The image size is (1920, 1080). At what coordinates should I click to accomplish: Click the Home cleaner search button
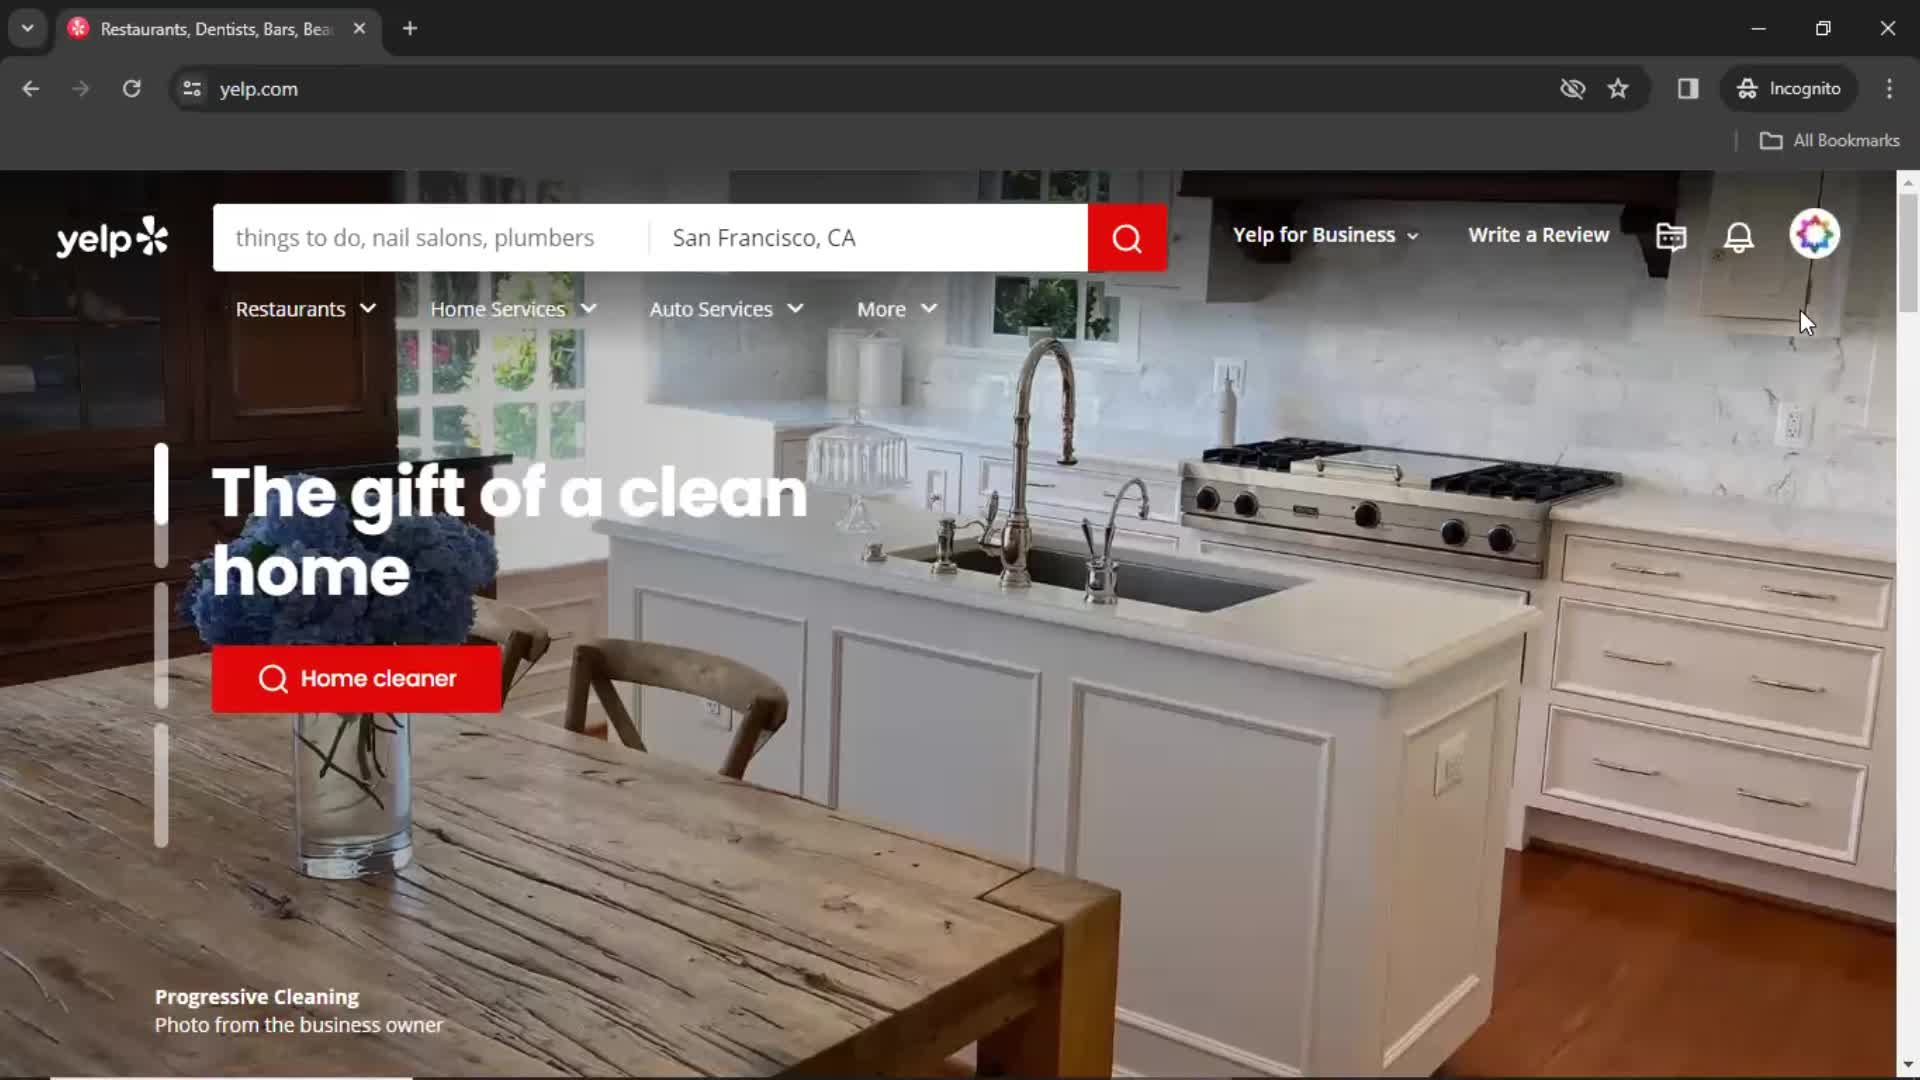(356, 679)
